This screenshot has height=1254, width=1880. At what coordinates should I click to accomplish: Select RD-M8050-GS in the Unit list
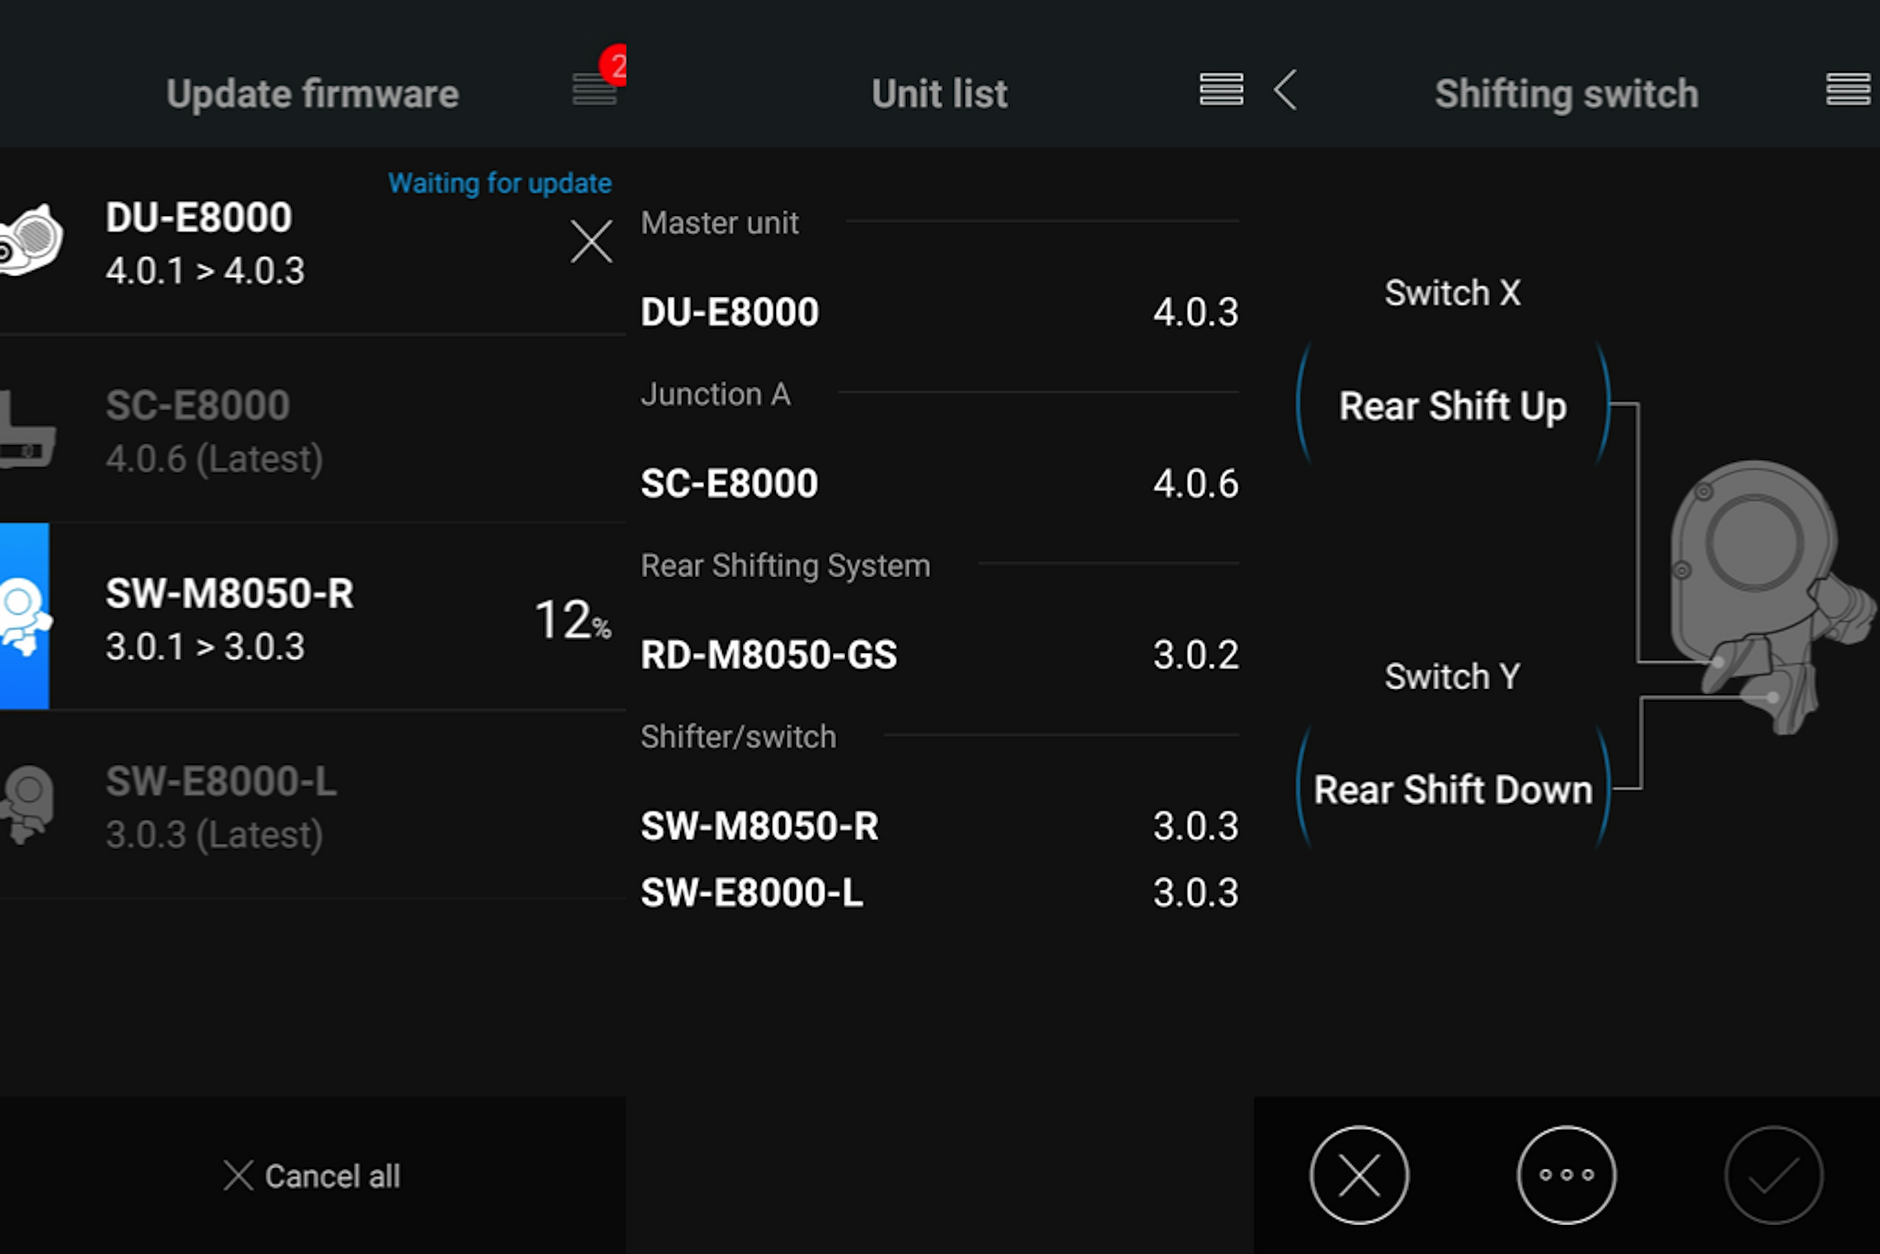tap(940, 655)
